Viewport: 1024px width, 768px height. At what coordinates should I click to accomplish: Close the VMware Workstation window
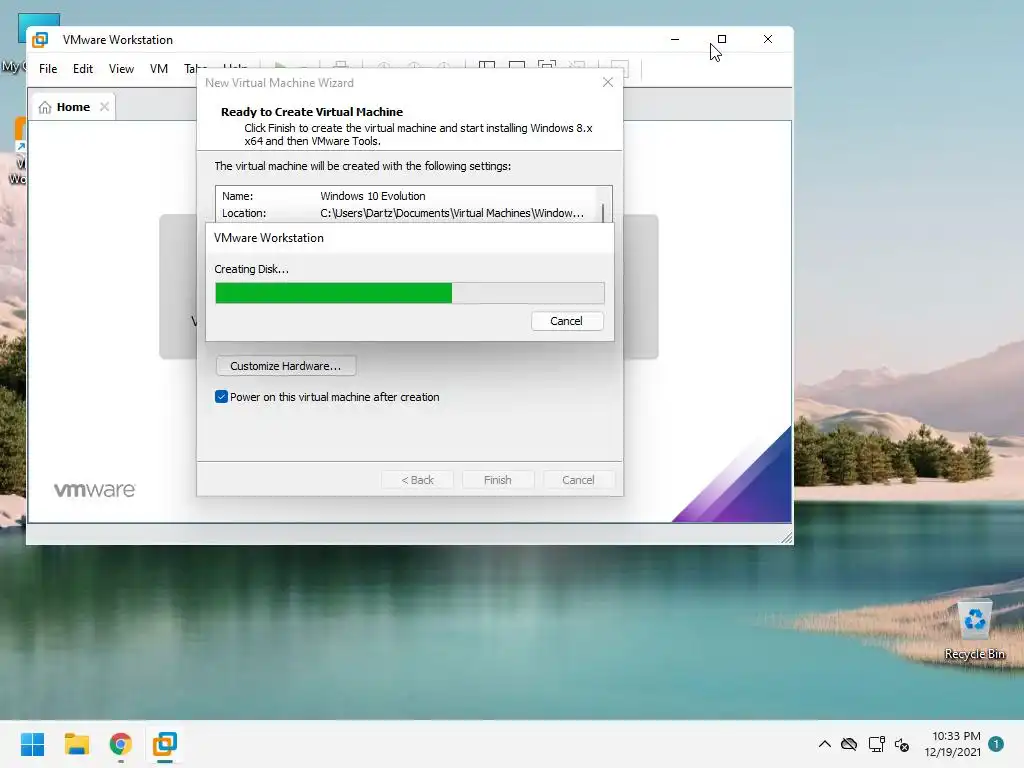[768, 39]
